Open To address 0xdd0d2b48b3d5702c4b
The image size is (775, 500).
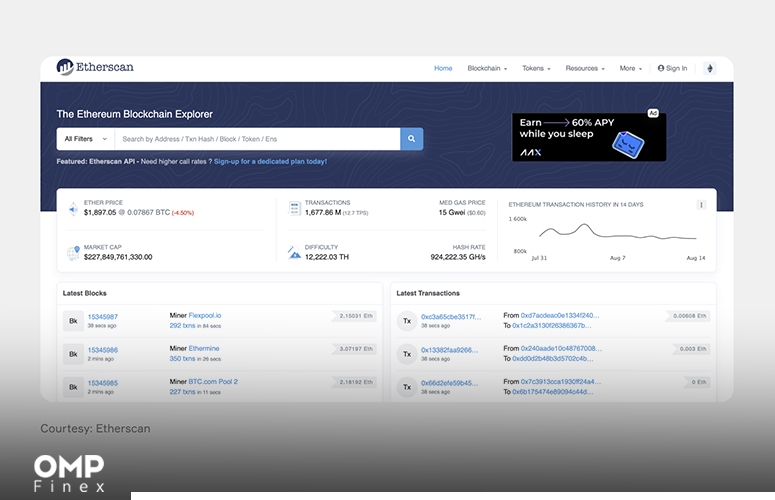(x=553, y=359)
